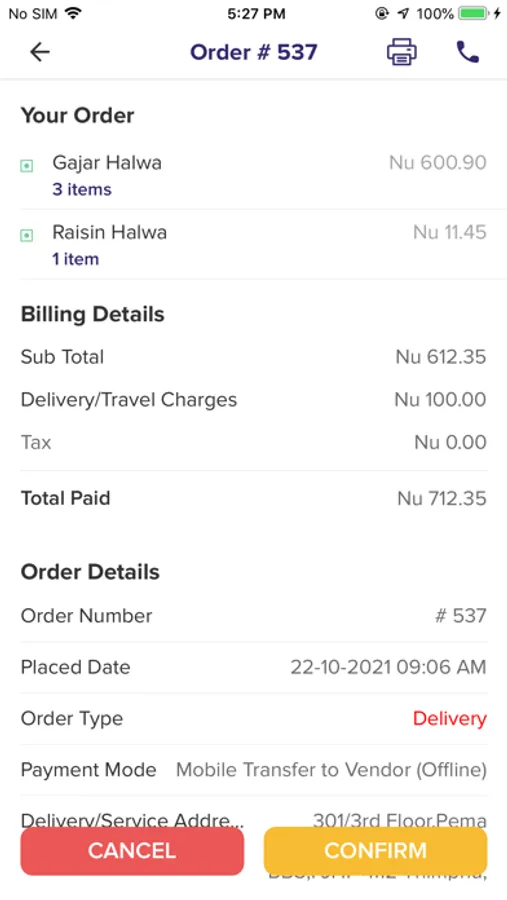The height and width of the screenshot is (900, 507).
Task: Tap the back arrow icon
Action: [40, 52]
